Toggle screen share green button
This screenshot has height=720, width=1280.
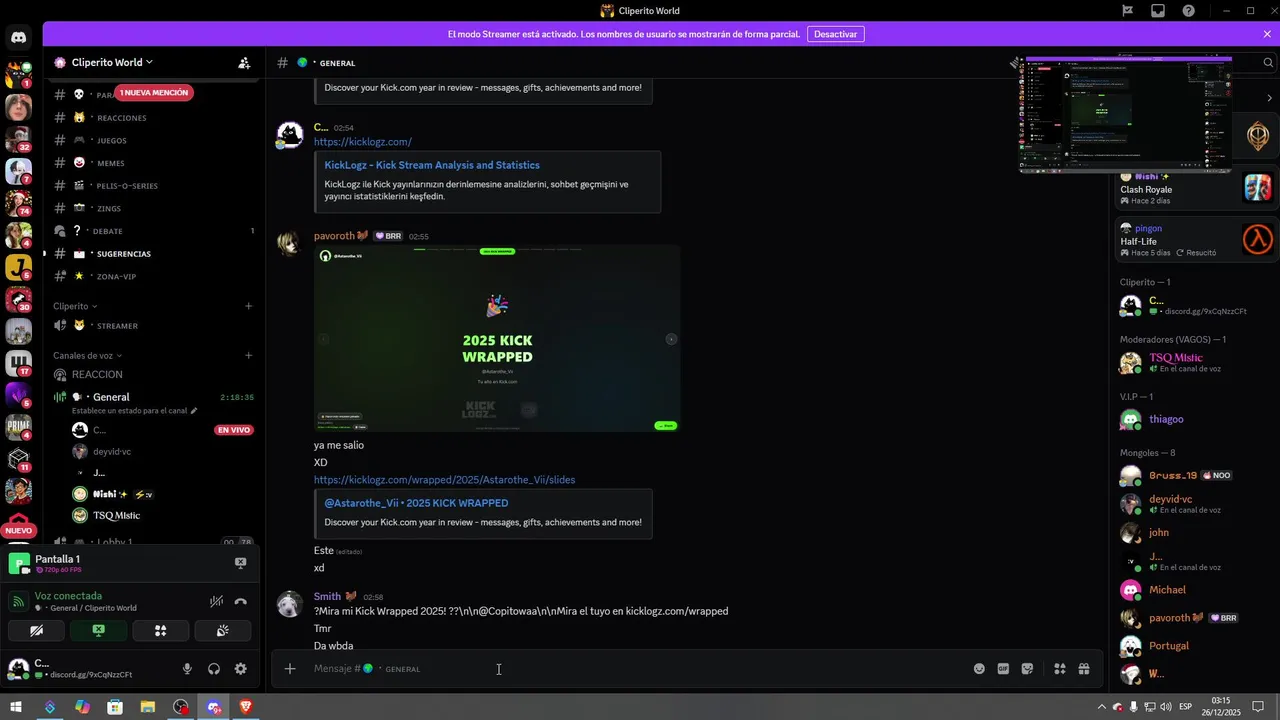point(98,631)
